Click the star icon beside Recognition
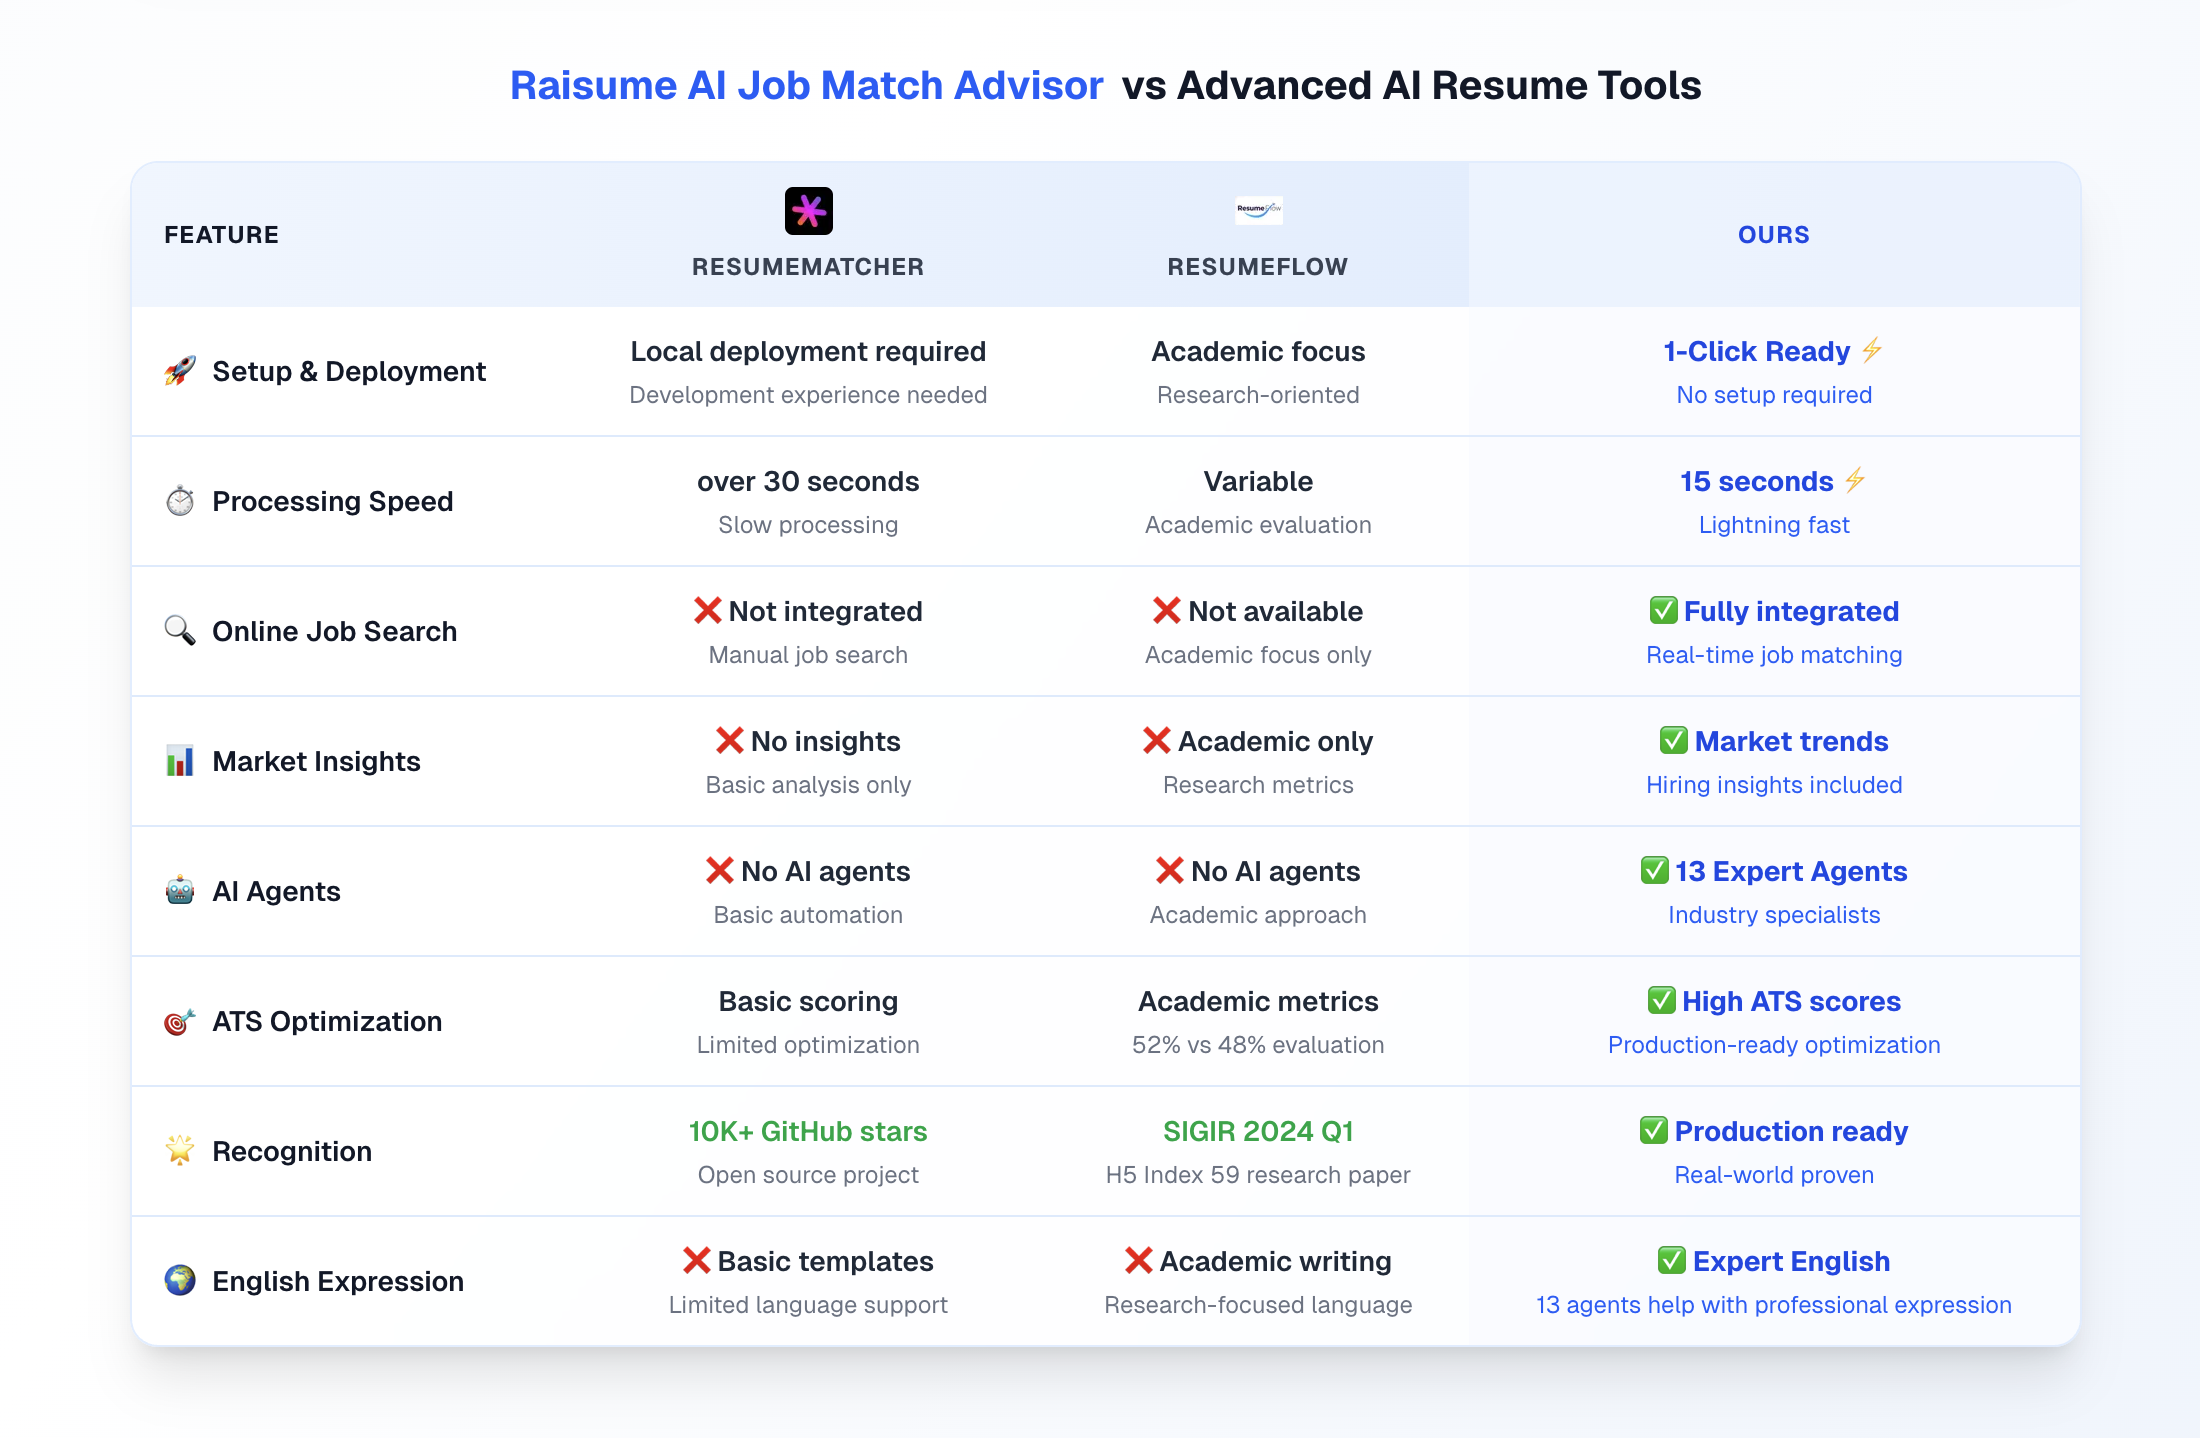 (x=180, y=1151)
